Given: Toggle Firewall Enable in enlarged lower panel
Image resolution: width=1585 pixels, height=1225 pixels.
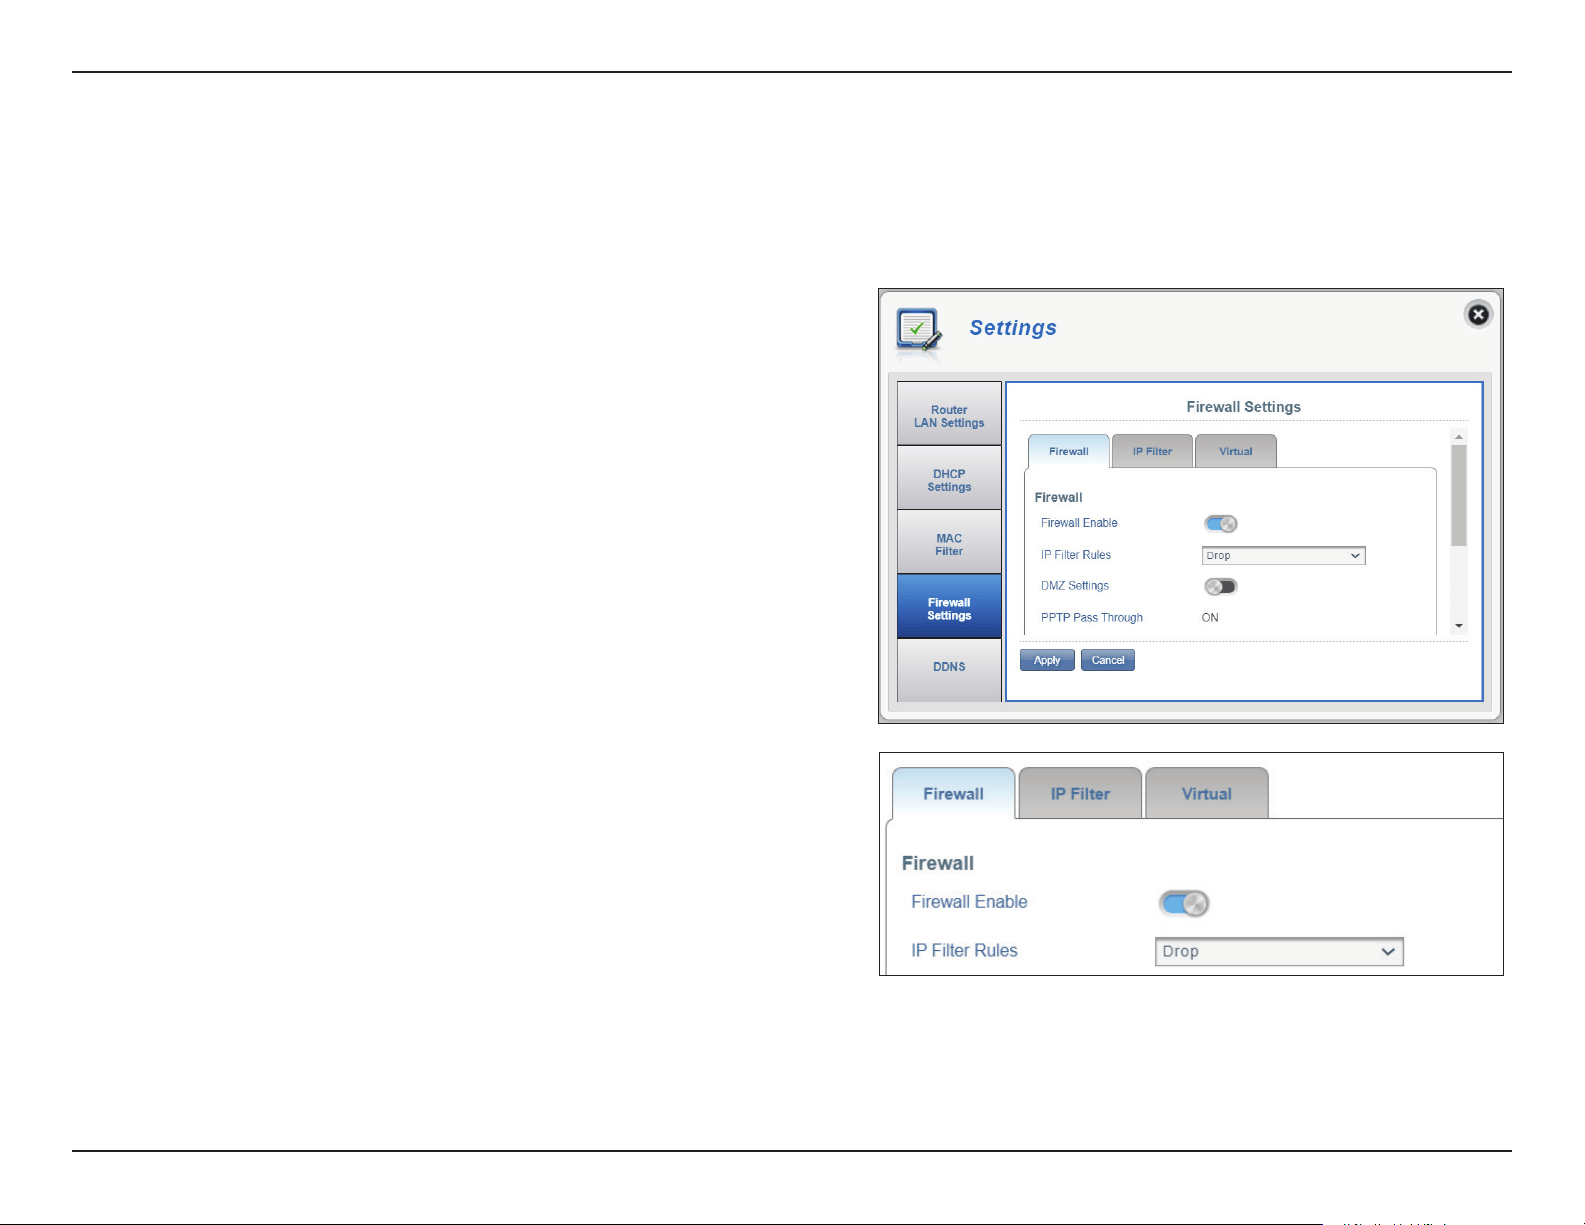Looking at the screenshot, I should click(1184, 903).
